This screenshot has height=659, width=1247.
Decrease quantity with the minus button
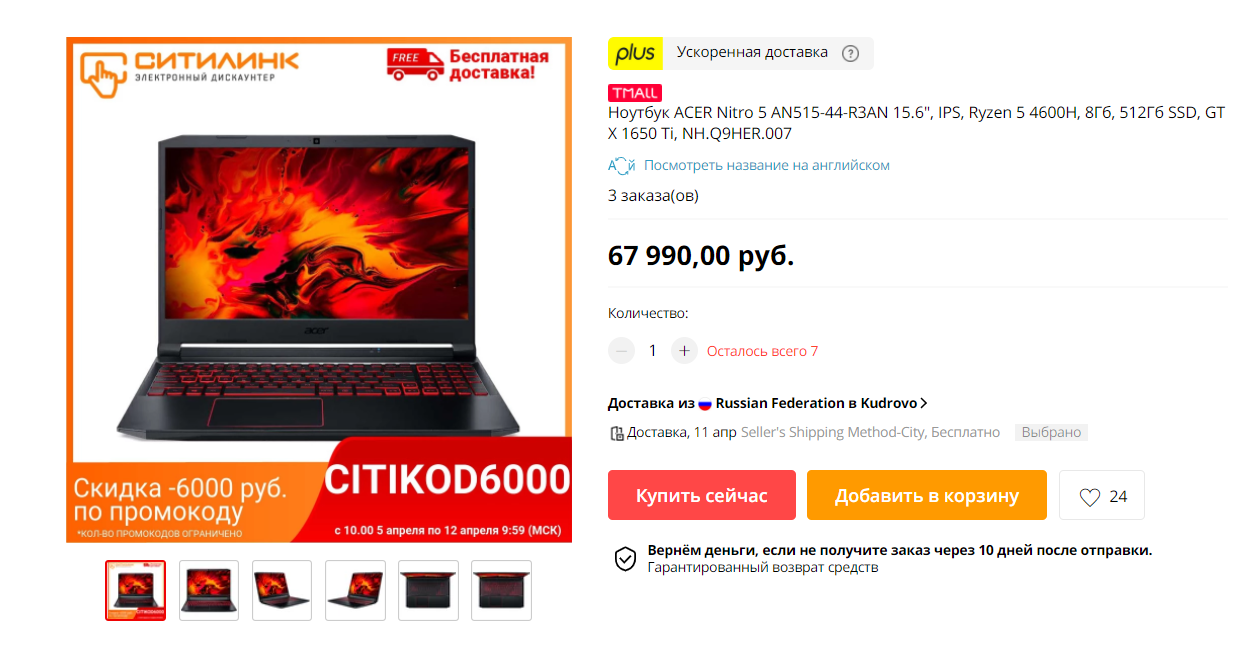coord(621,351)
